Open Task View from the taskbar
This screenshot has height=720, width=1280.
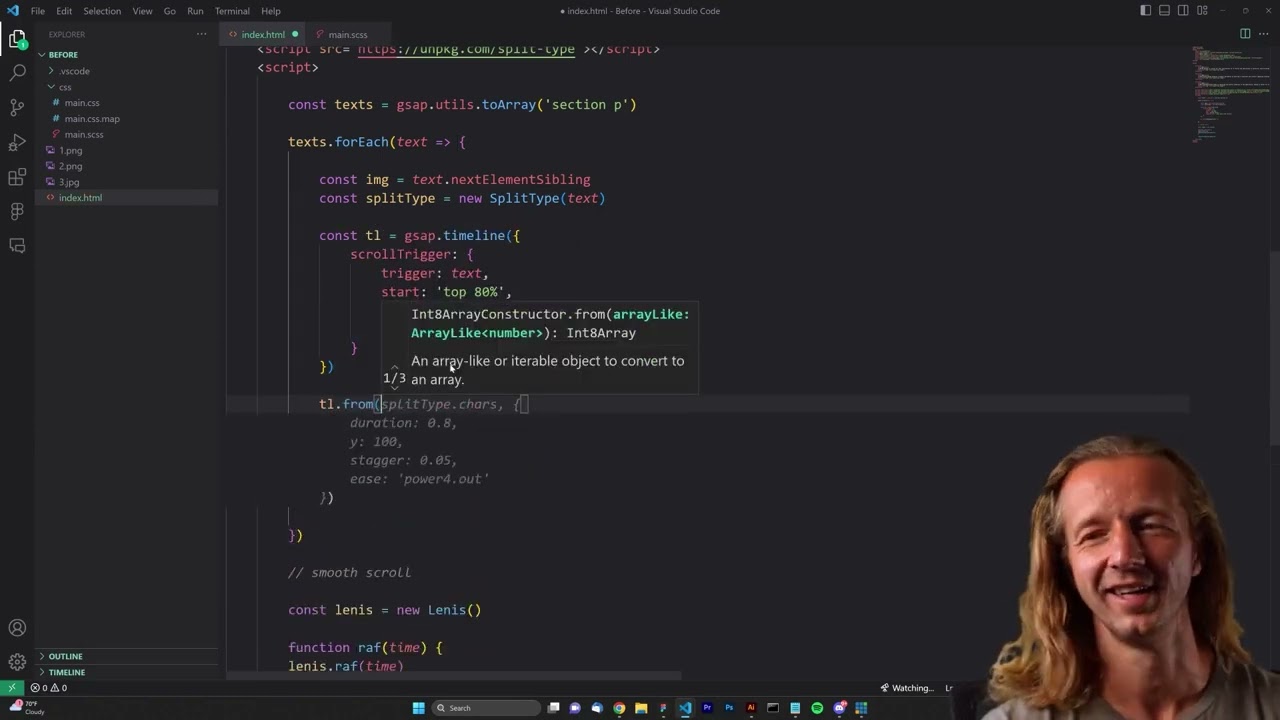553,708
